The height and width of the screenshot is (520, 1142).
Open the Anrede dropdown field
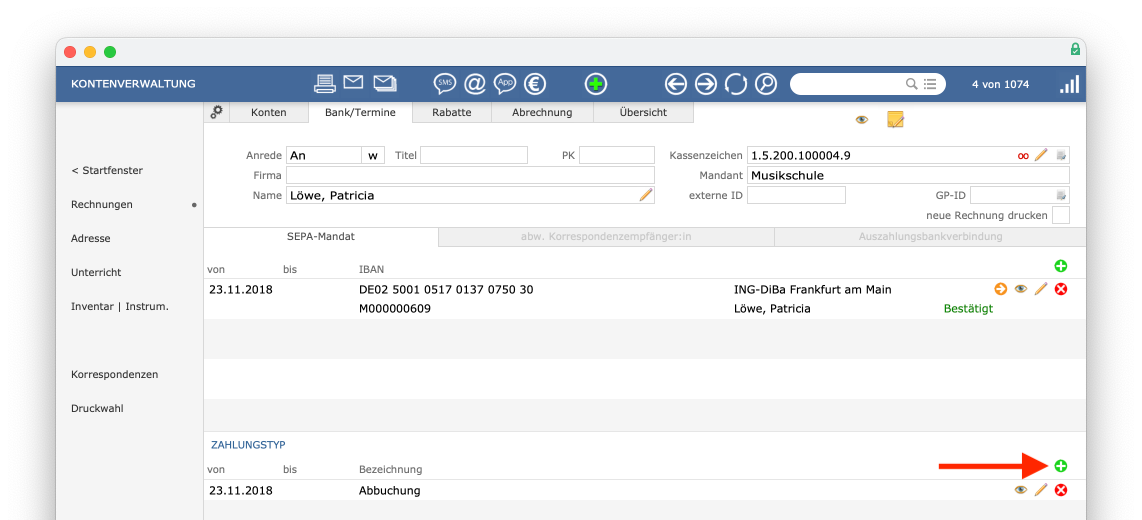(324, 155)
